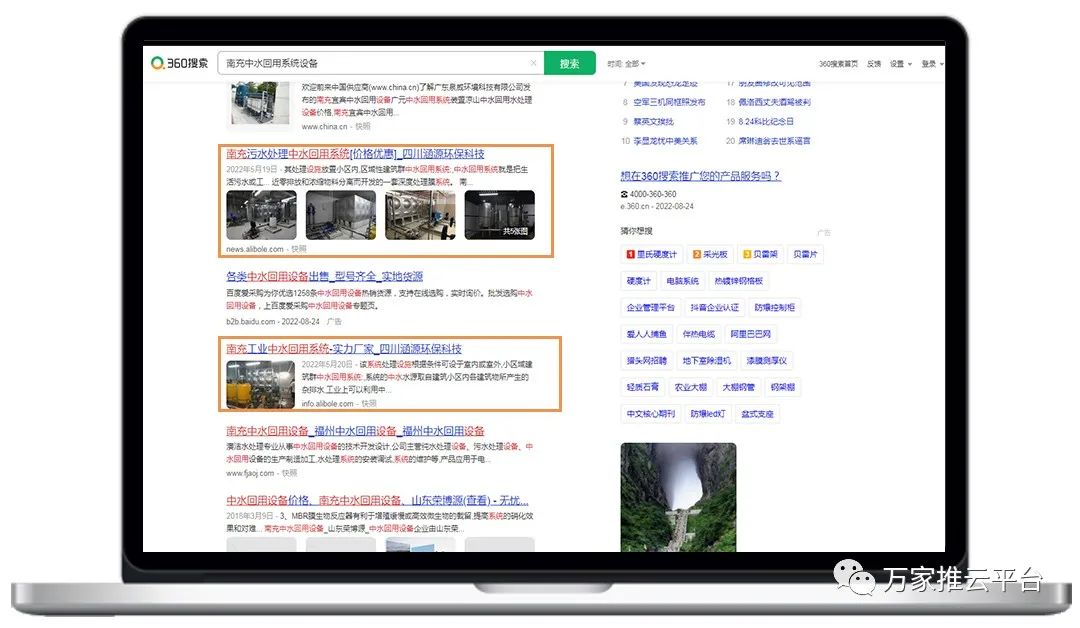Viewport: 1080px width, 628px height.
Task: Click the green 搜索 button
Action: (x=569, y=63)
